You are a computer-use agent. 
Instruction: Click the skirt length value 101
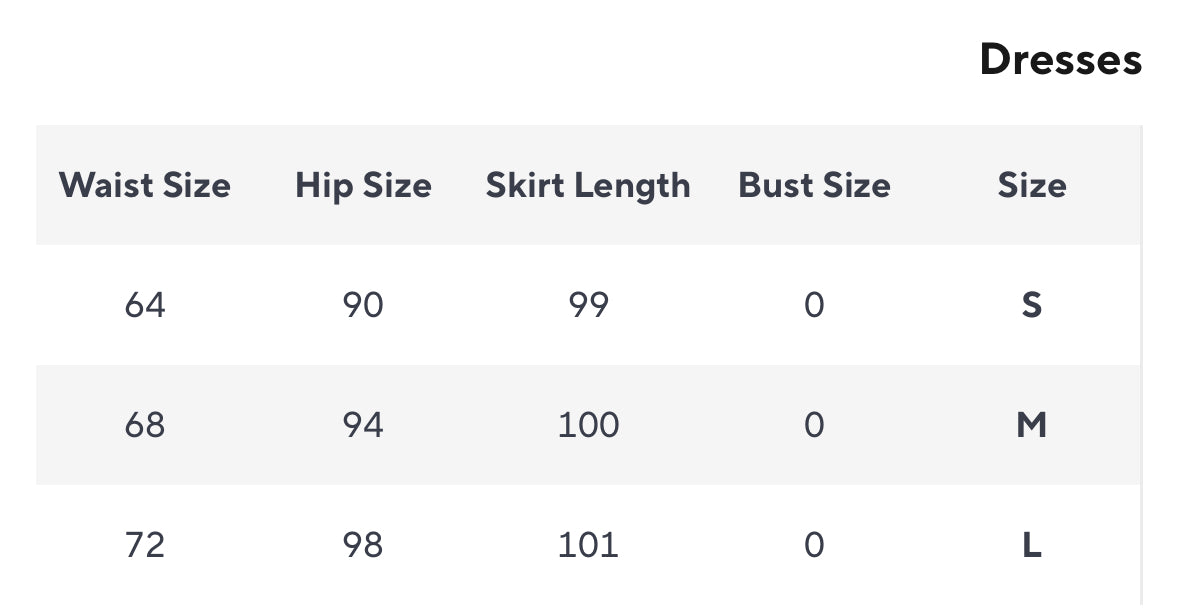tap(588, 545)
